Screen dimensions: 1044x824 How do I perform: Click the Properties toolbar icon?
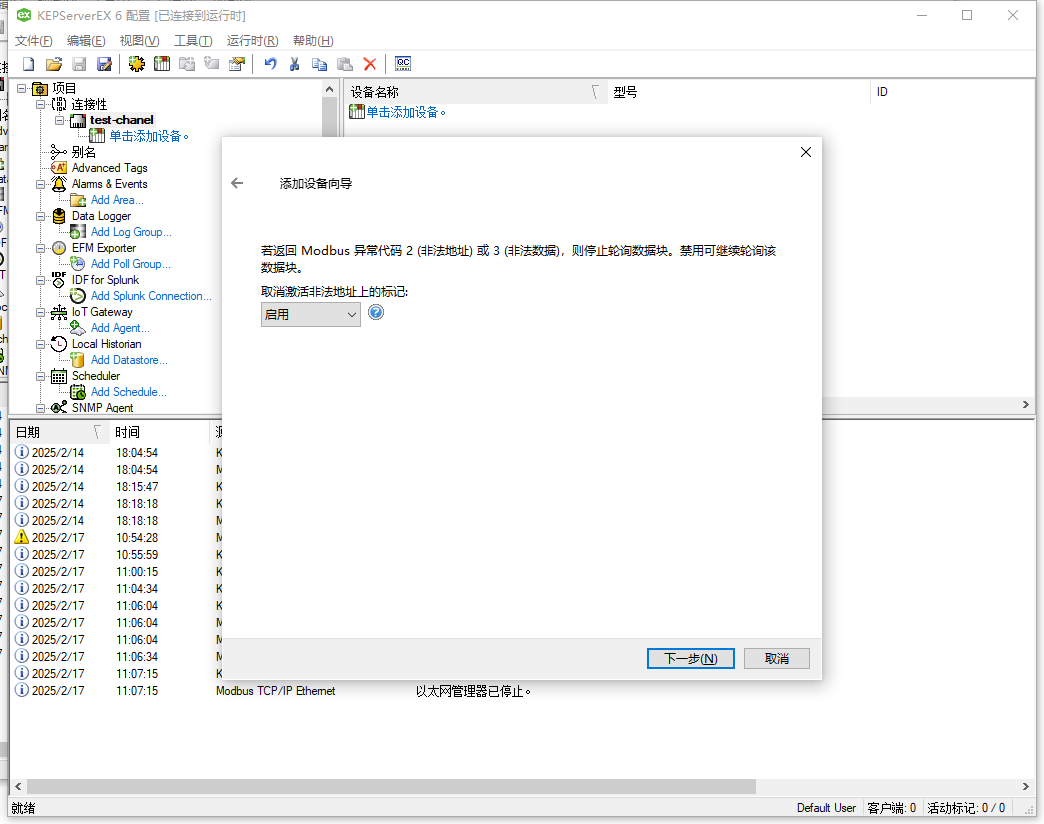236,64
